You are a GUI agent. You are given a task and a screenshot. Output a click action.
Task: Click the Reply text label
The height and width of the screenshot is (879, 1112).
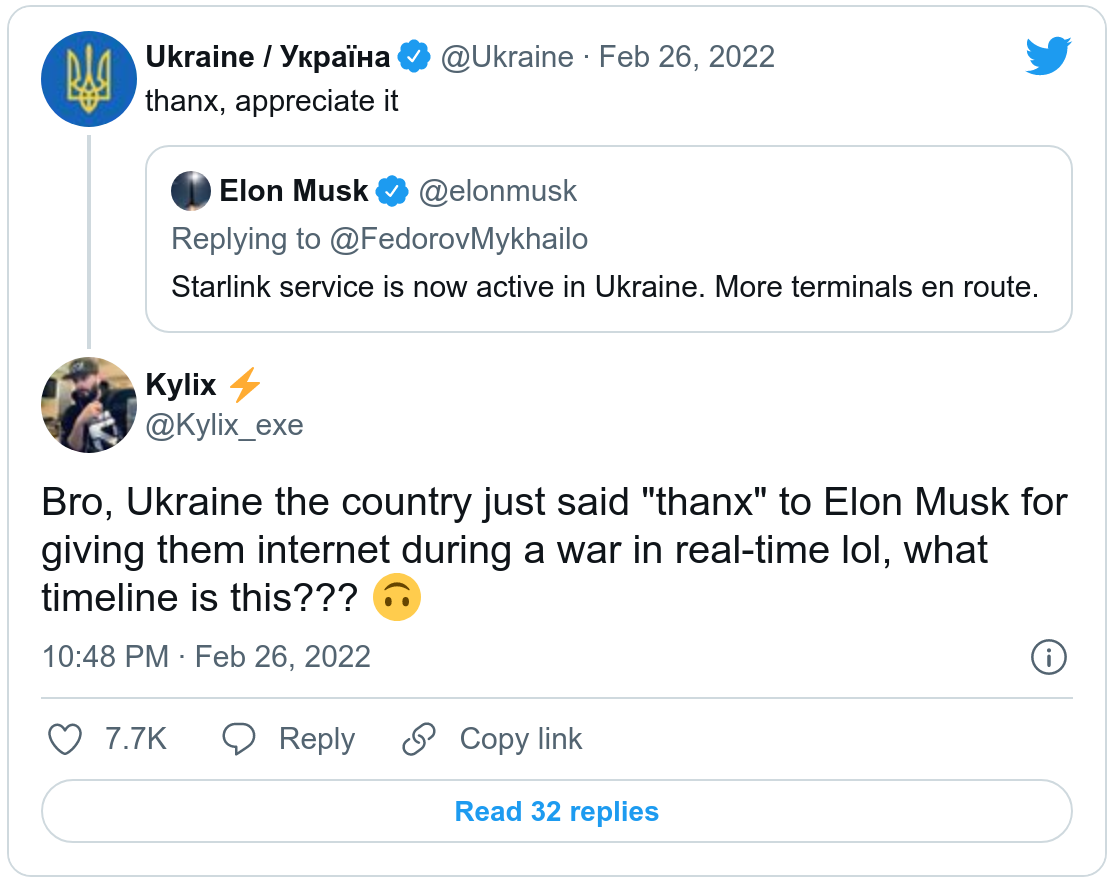(316, 739)
